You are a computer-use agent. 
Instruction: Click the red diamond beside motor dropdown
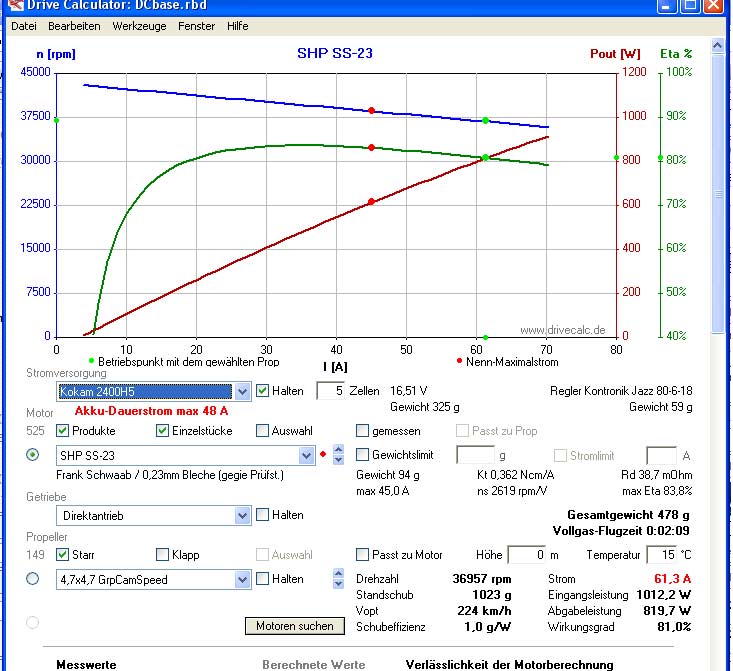323,455
